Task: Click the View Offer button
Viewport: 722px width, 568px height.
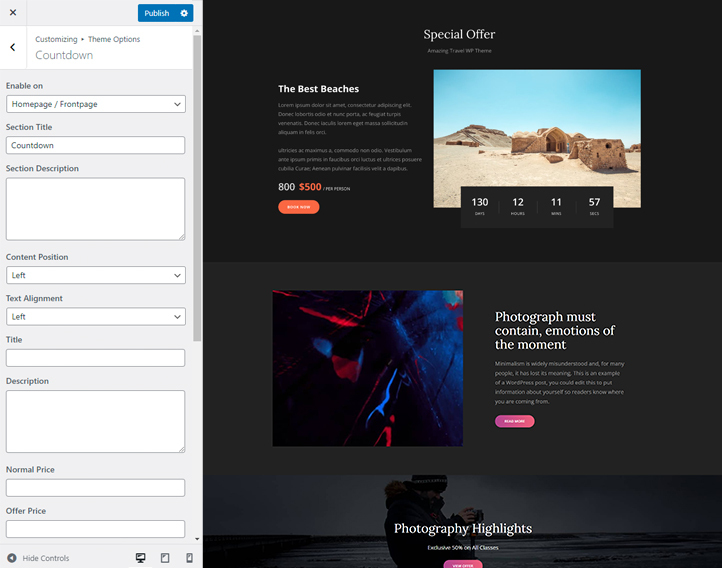Action: point(463,564)
